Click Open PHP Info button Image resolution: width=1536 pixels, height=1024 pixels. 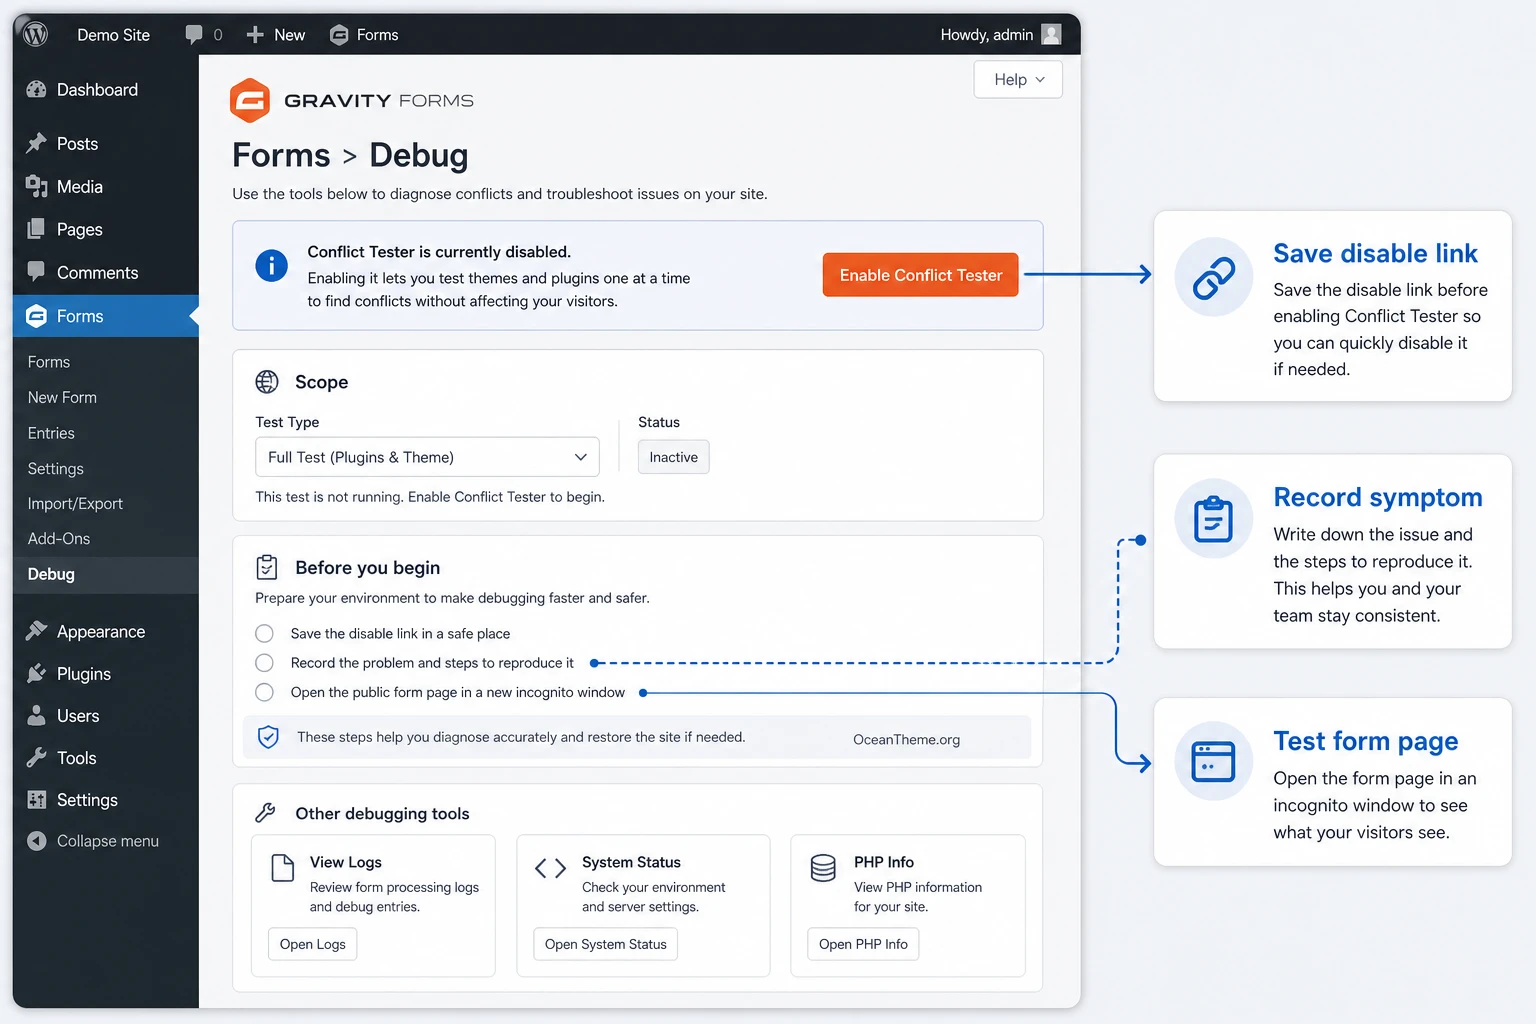[863, 944]
